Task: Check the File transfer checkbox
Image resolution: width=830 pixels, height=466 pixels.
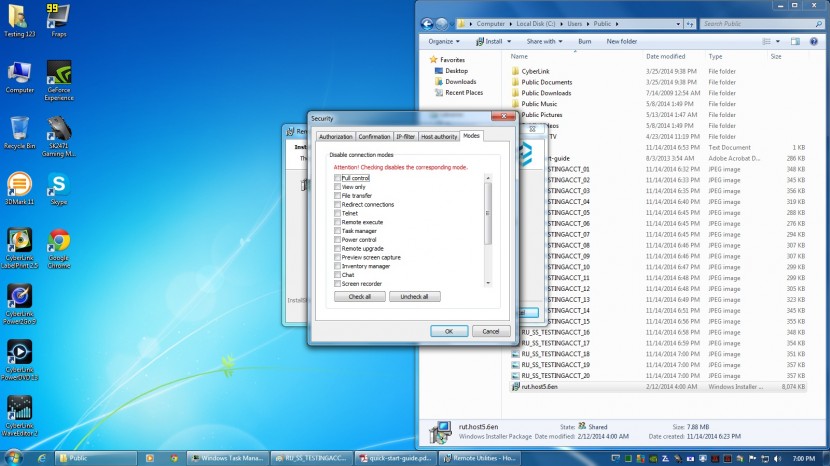Action: point(337,195)
